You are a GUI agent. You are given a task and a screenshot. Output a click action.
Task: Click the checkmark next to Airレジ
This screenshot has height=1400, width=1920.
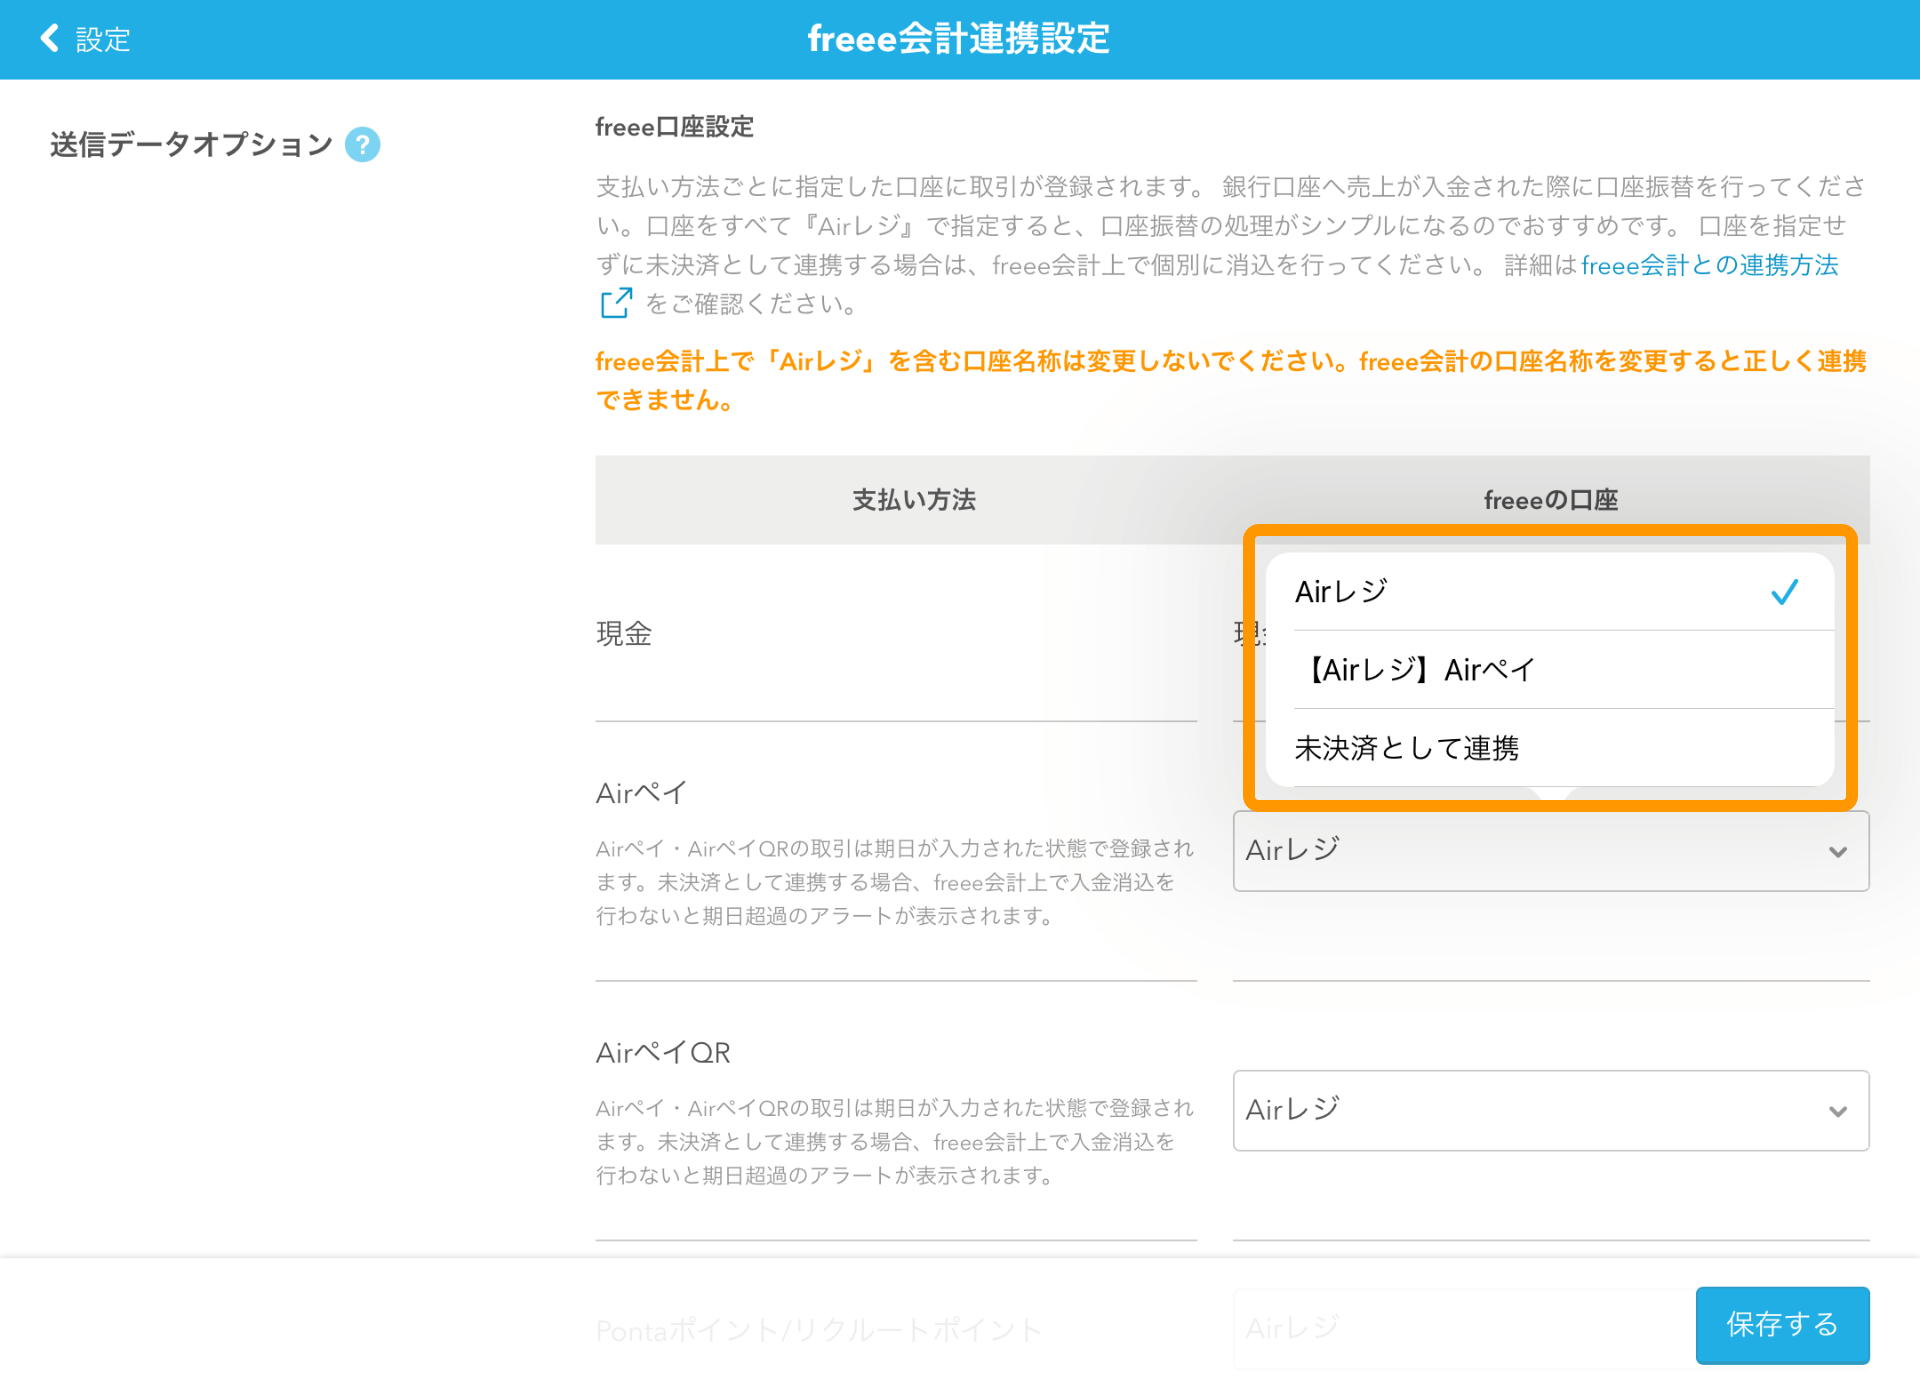click(x=1784, y=592)
